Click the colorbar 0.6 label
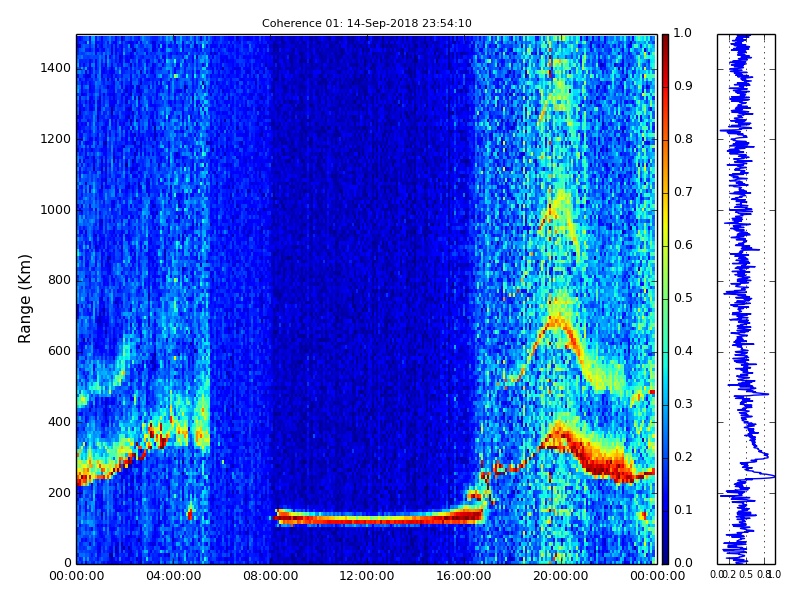 [683, 245]
